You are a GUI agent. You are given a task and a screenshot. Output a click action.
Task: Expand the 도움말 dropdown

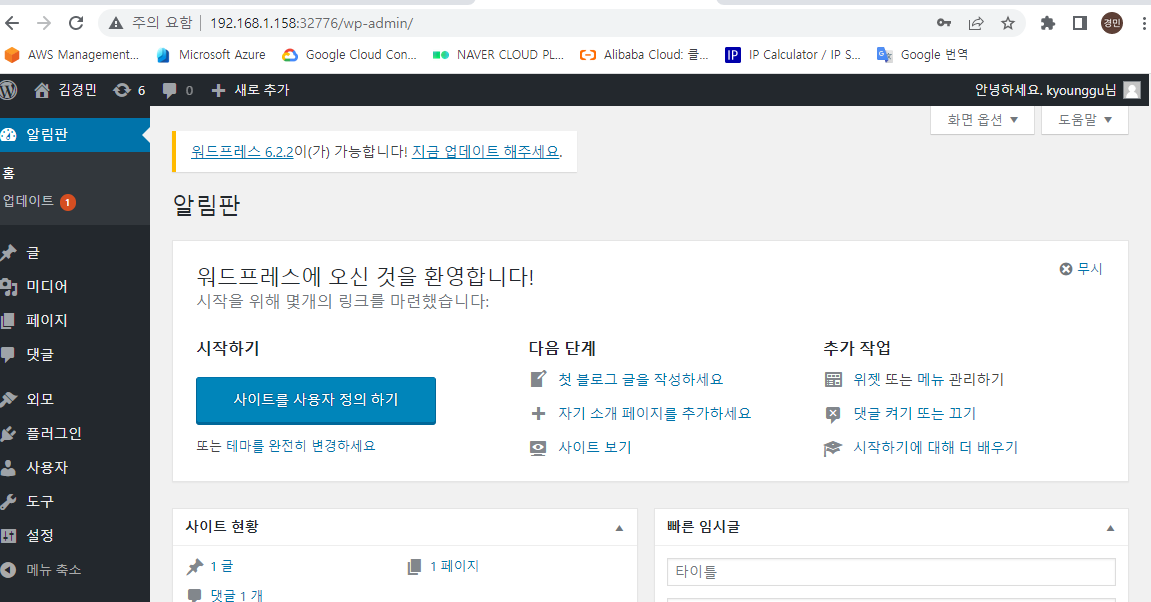(1085, 120)
